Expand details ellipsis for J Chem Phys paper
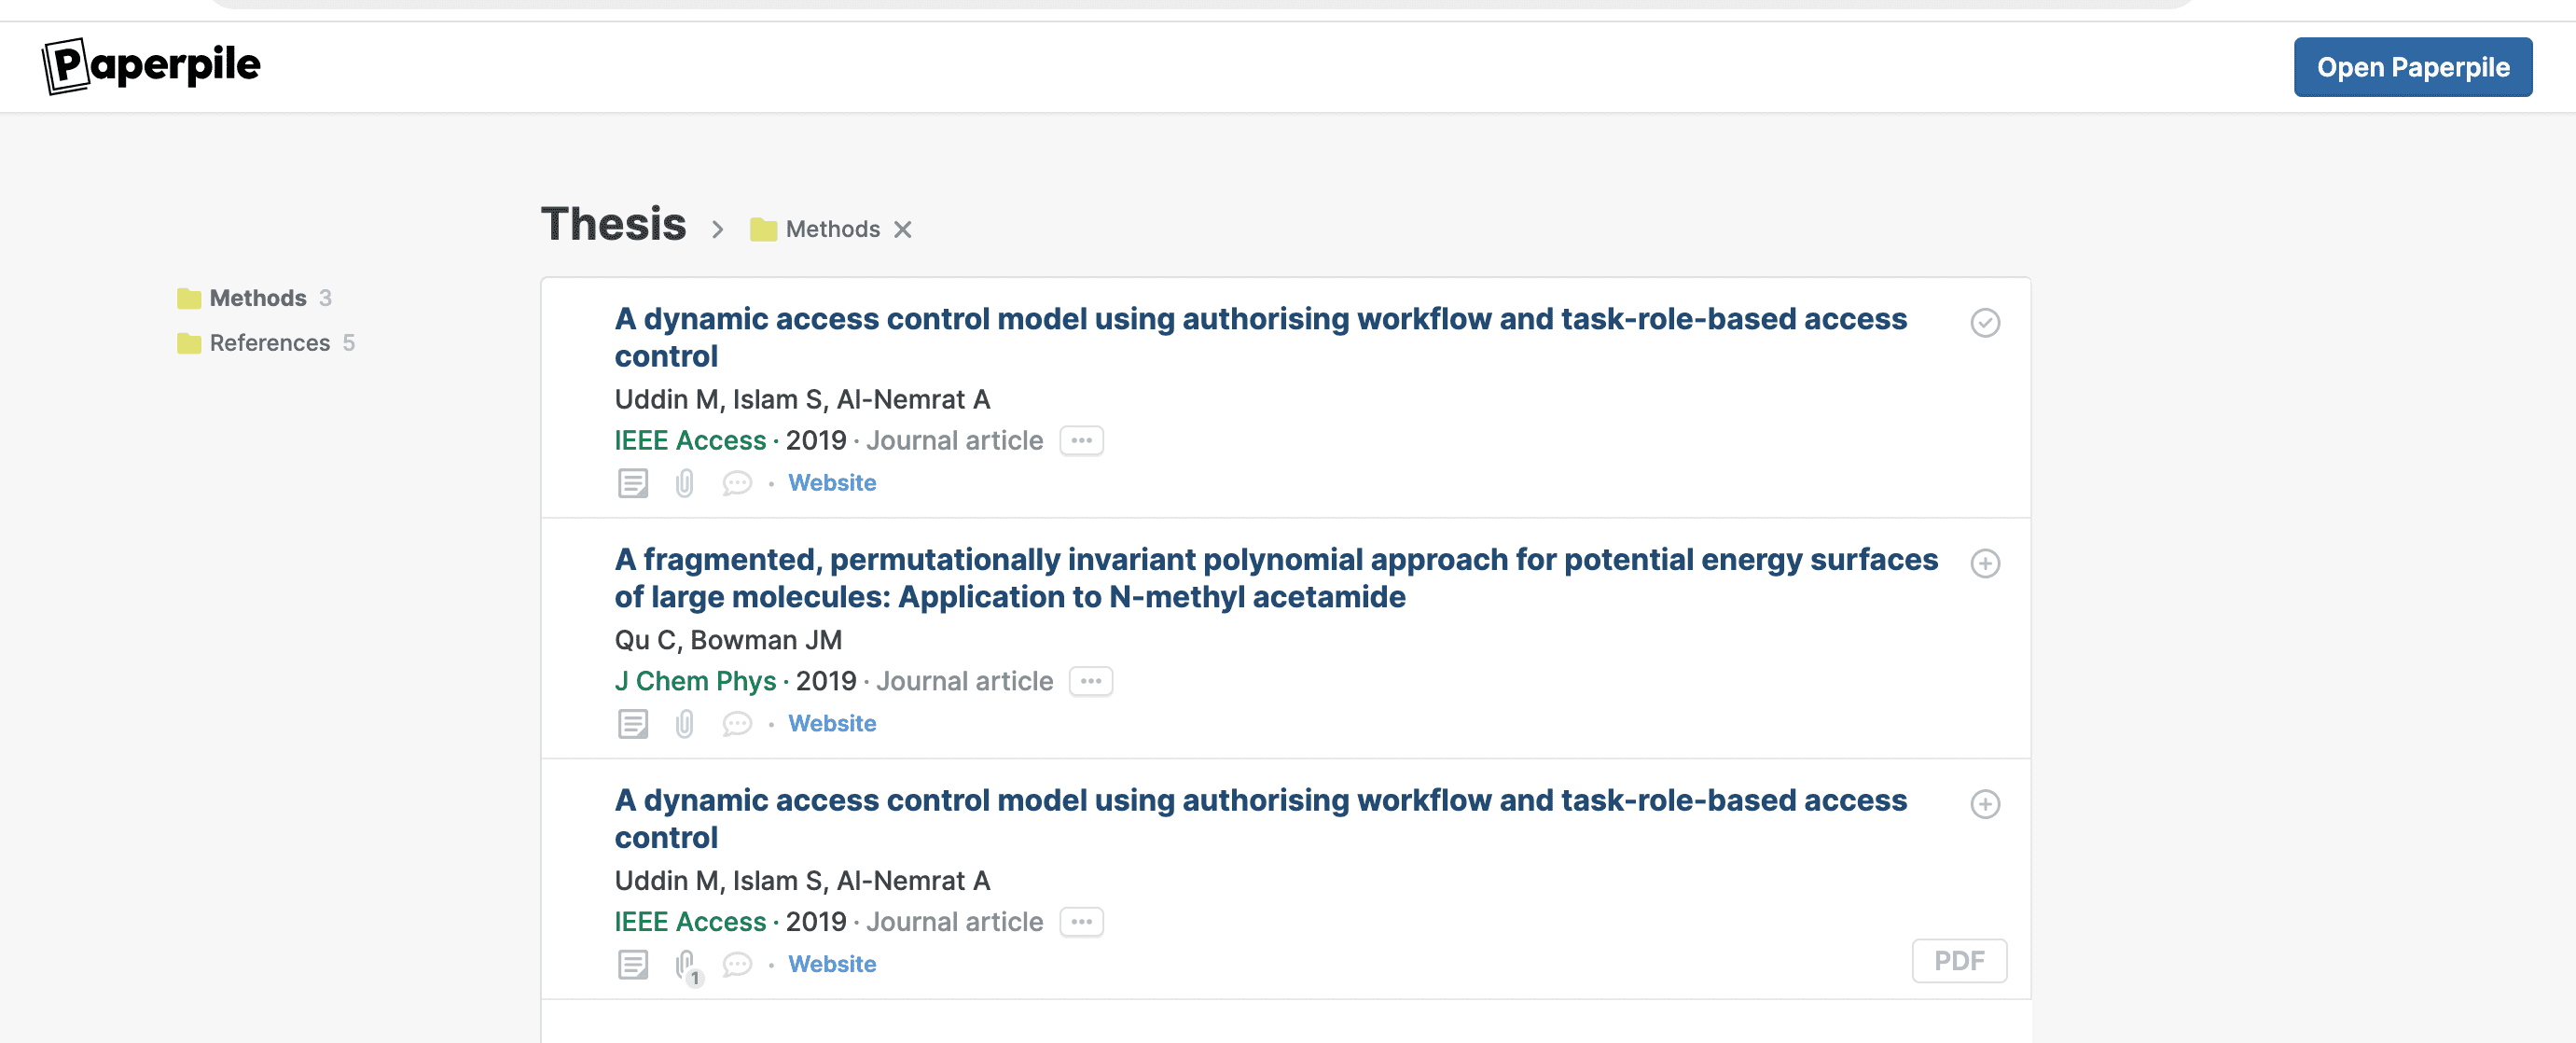This screenshot has width=2576, height=1043. pyautogui.click(x=1090, y=681)
